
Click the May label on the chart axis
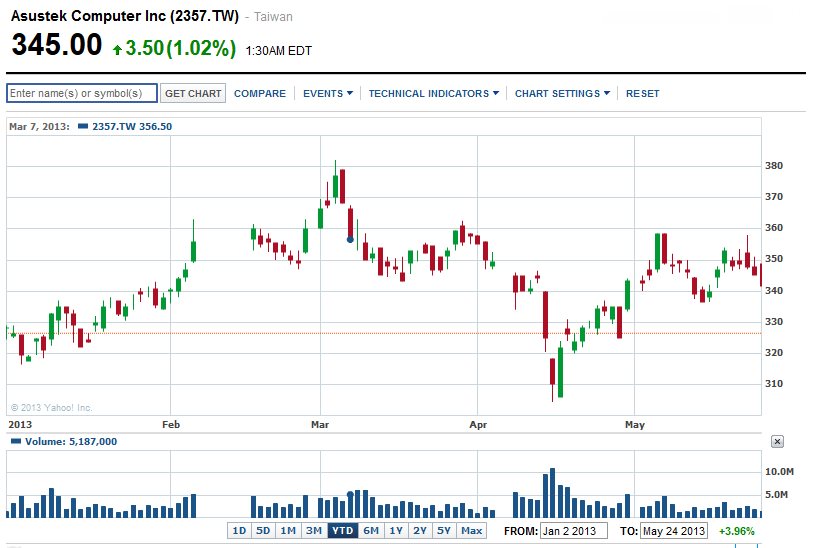point(635,425)
